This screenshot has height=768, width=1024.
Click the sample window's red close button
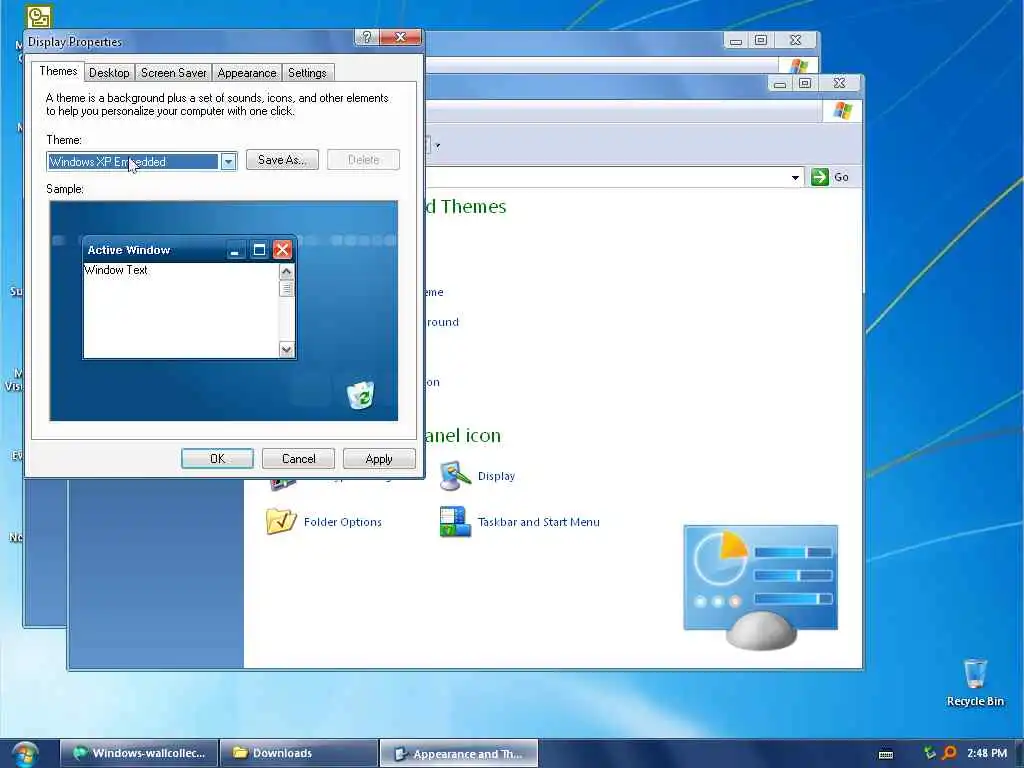[282, 249]
